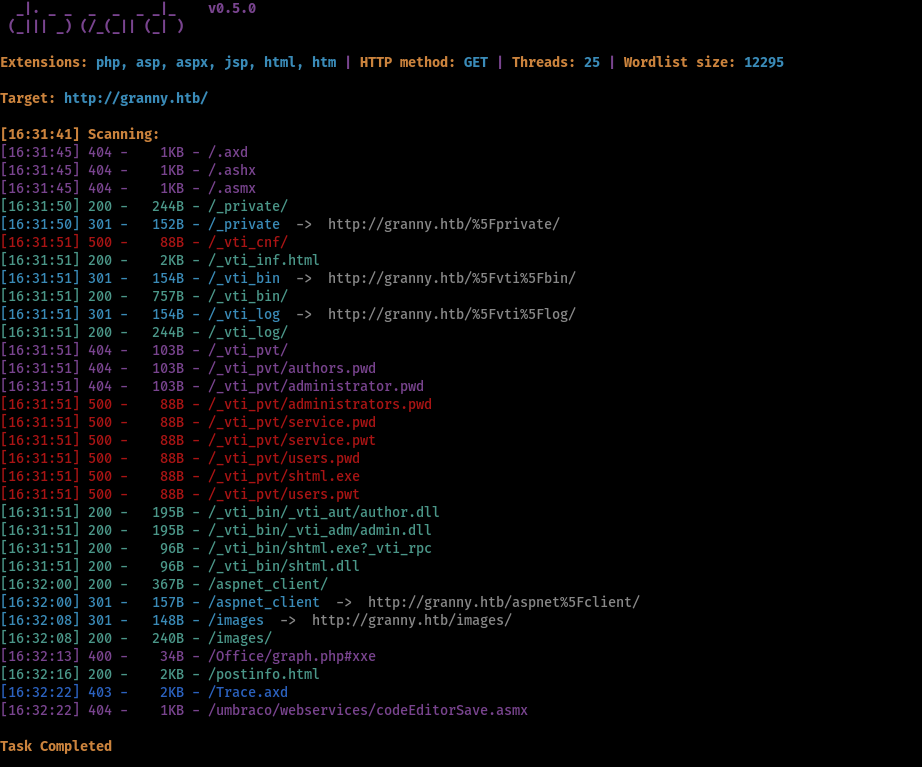The image size is (922, 767).
Task: Click the v0.5.0 version label
Action: tap(232, 8)
